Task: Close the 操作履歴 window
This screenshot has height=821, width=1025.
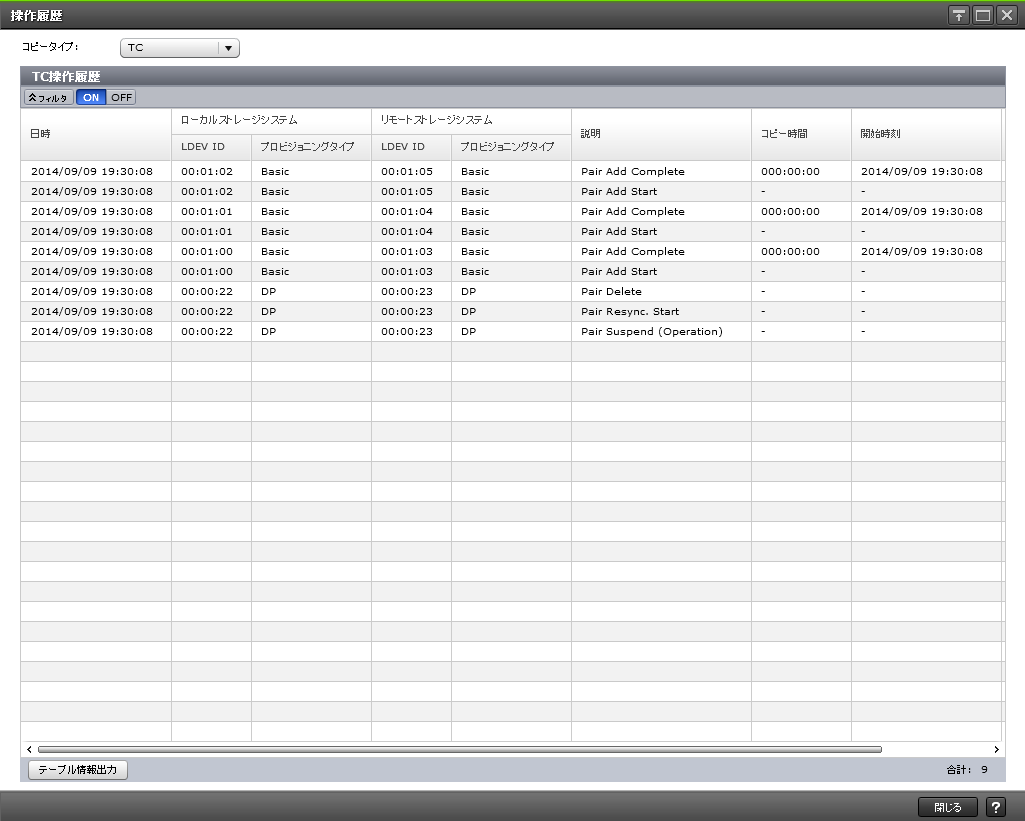Action: coord(1007,15)
